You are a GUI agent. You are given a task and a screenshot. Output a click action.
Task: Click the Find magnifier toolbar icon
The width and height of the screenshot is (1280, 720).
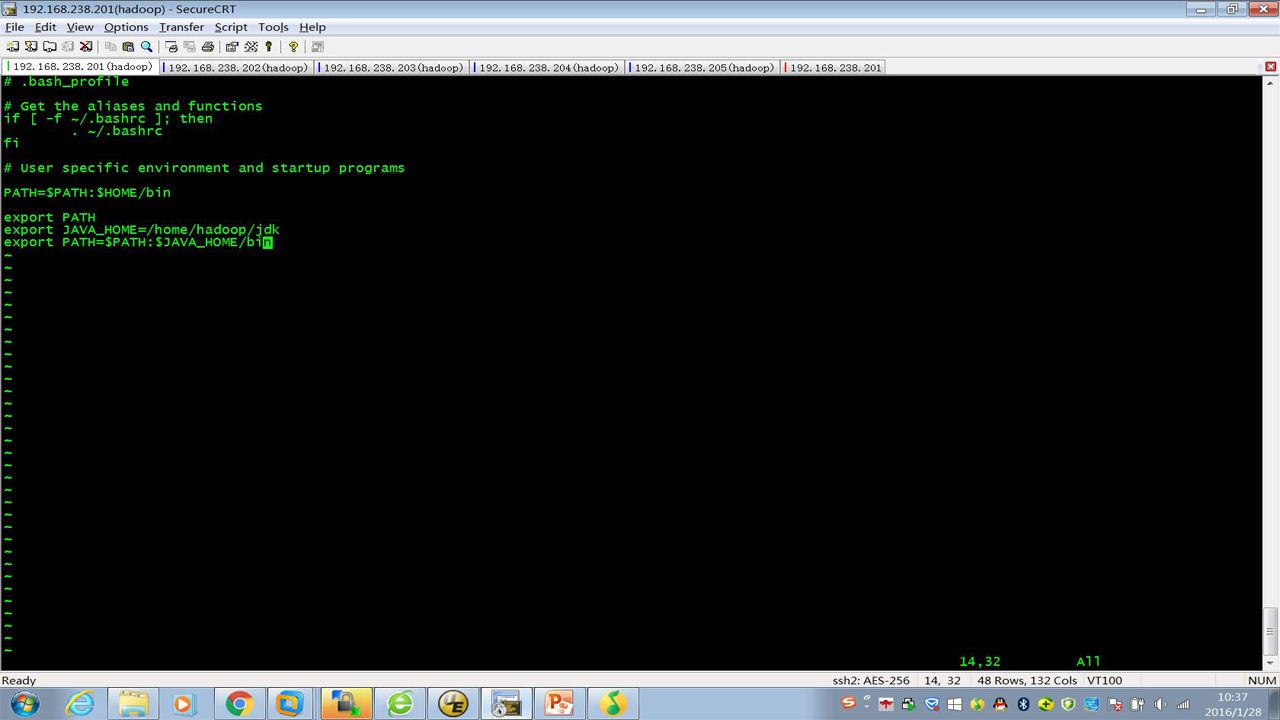pyautogui.click(x=146, y=47)
